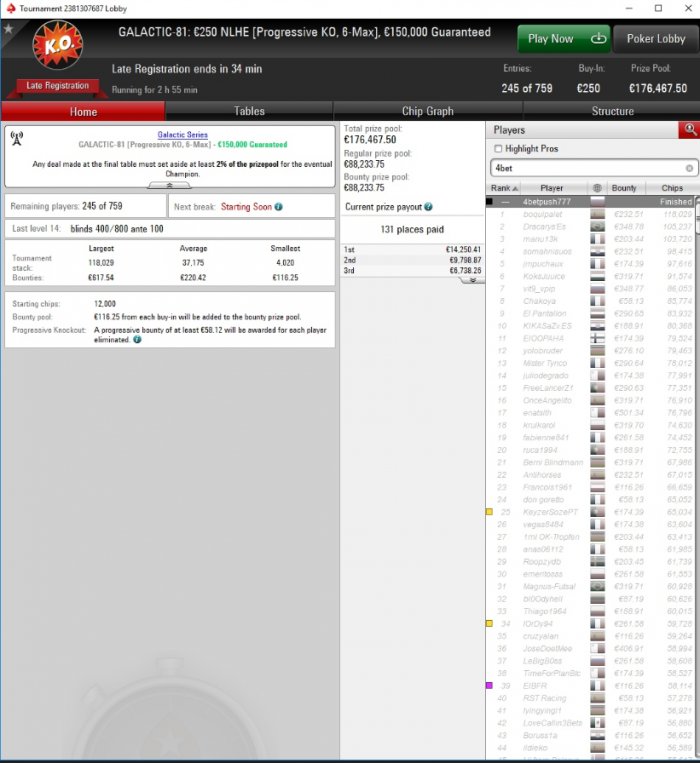Viewport: 700px width, 763px height.
Task: Click last level blinds 400/800 ante 100
Action: [x=170, y=229]
